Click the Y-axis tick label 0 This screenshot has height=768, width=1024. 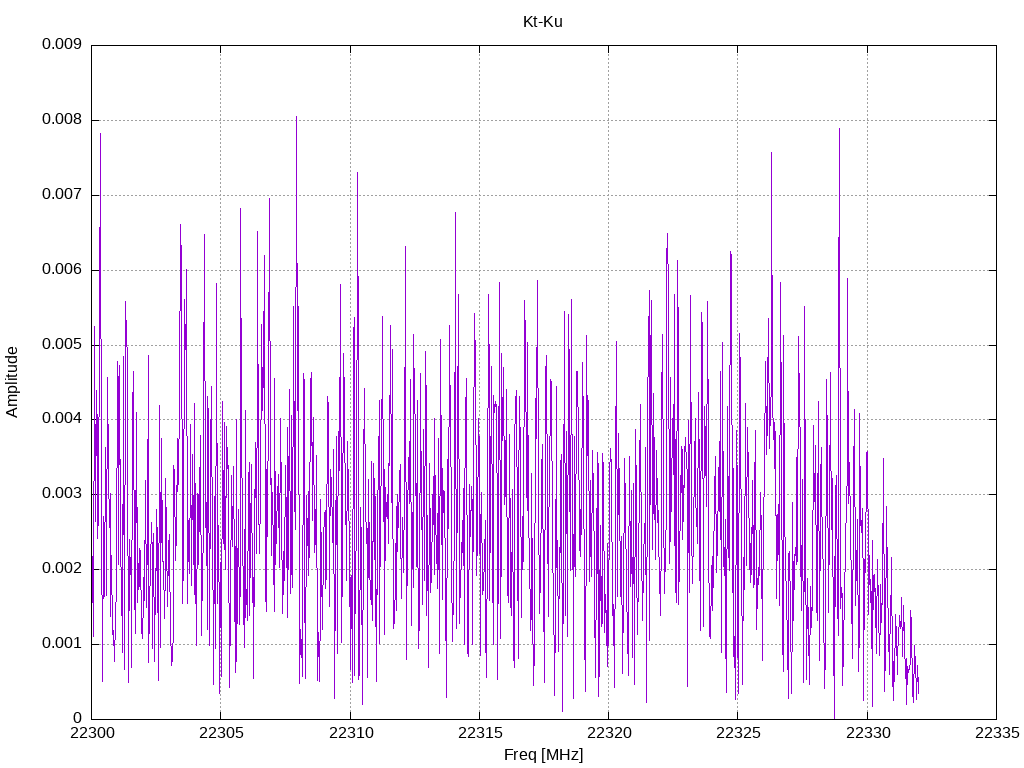point(78,718)
